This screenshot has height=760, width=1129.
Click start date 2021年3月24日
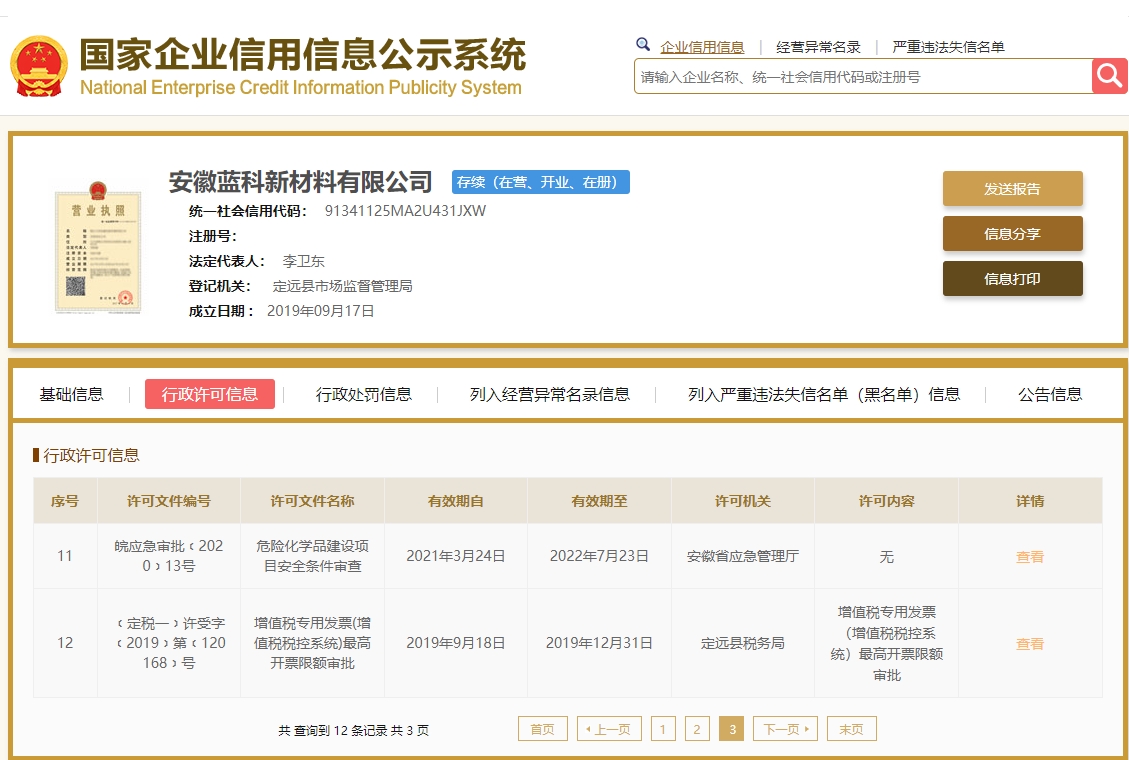point(456,556)
